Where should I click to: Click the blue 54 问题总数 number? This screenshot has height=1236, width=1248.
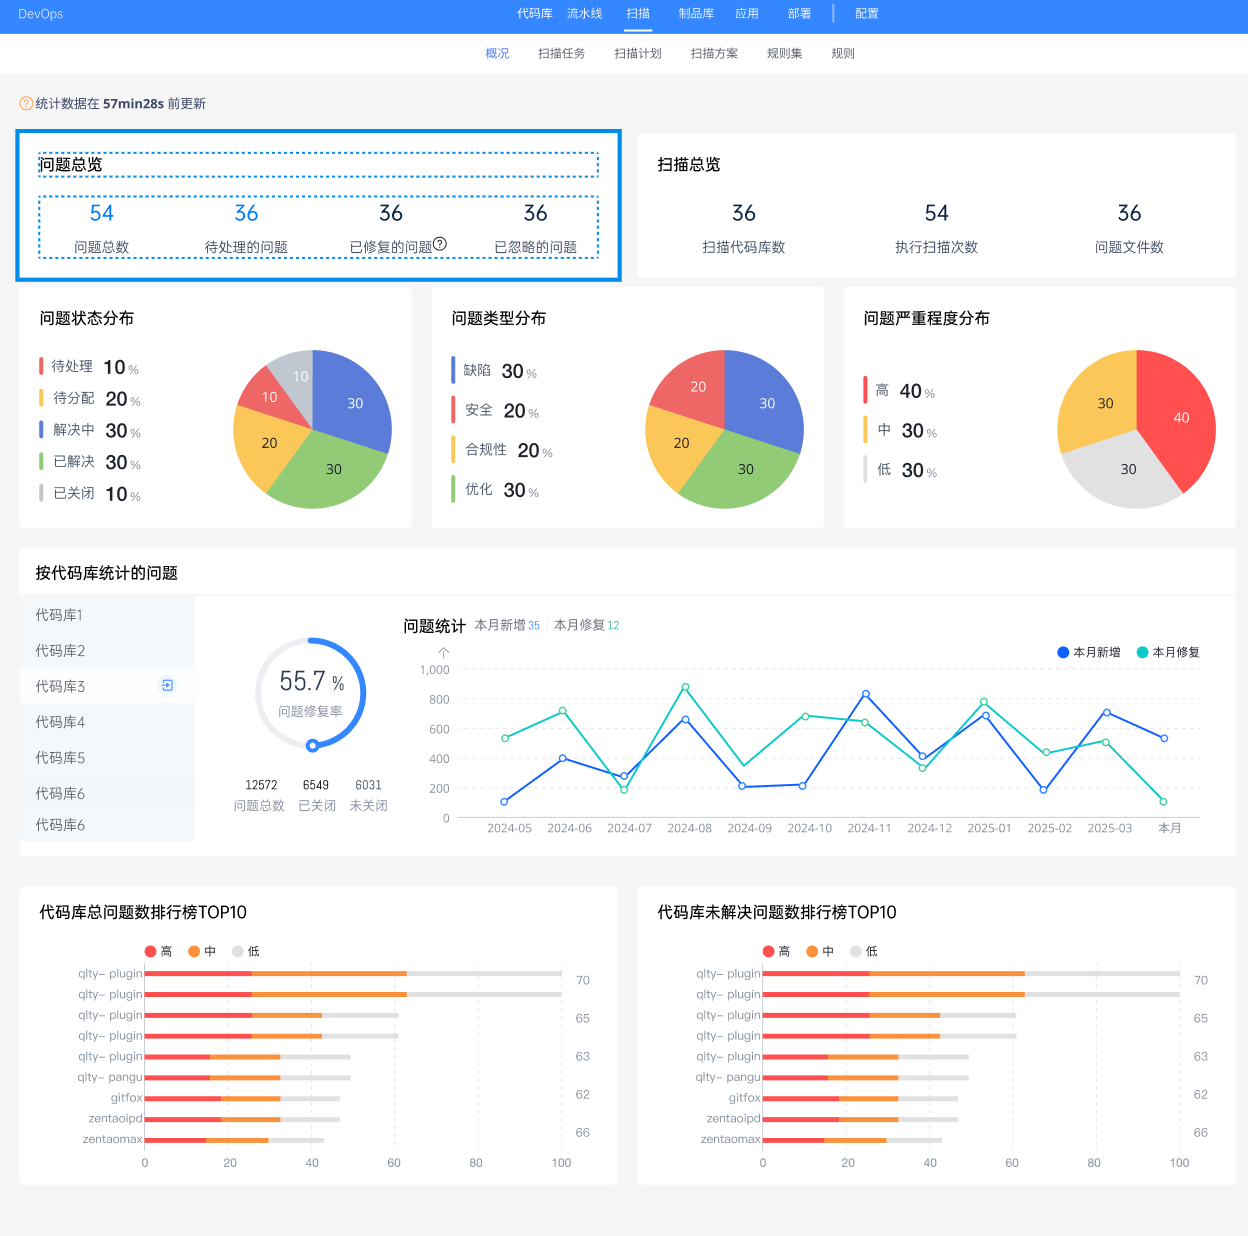click(102, 213)
